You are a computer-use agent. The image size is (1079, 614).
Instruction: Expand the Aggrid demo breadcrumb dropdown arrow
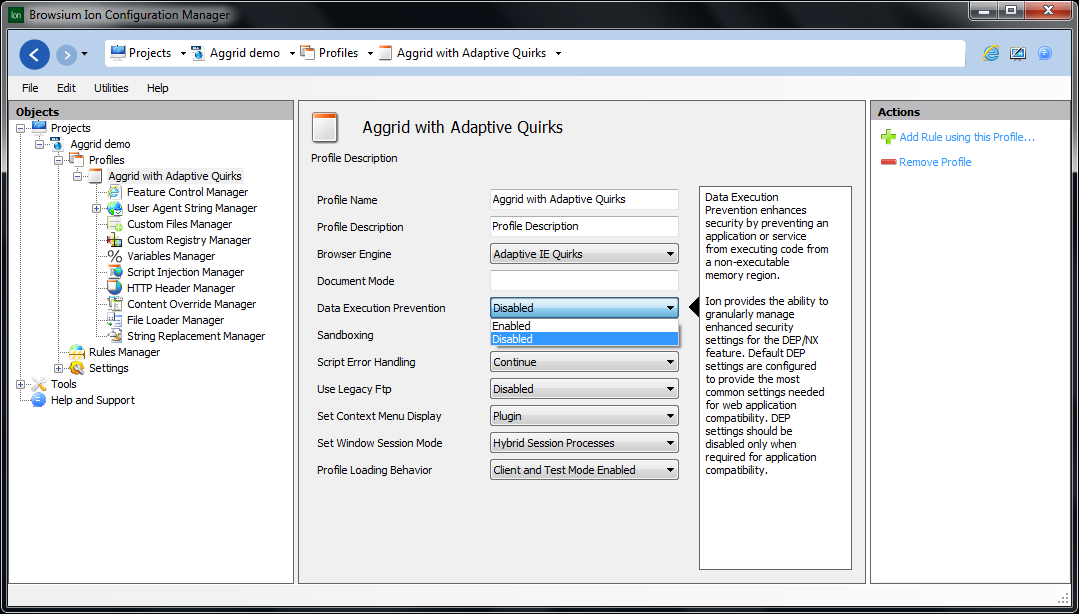292,53
